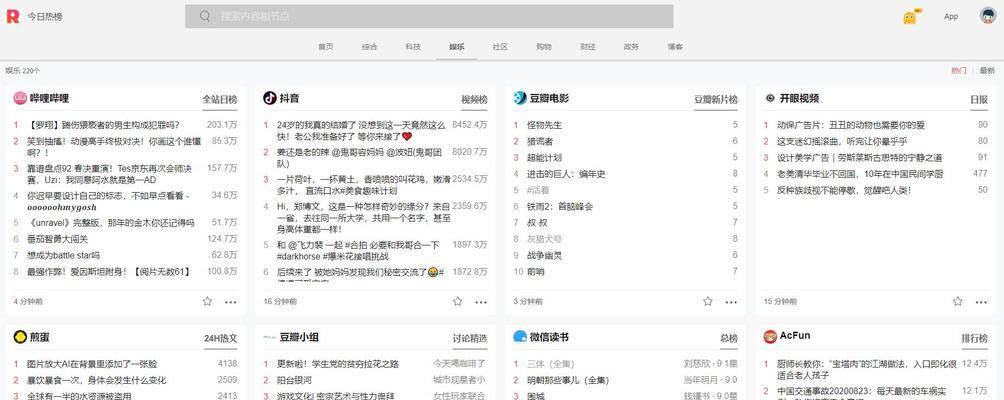
Task: Switch to the 财经 tab
Action: coord(588,47)
